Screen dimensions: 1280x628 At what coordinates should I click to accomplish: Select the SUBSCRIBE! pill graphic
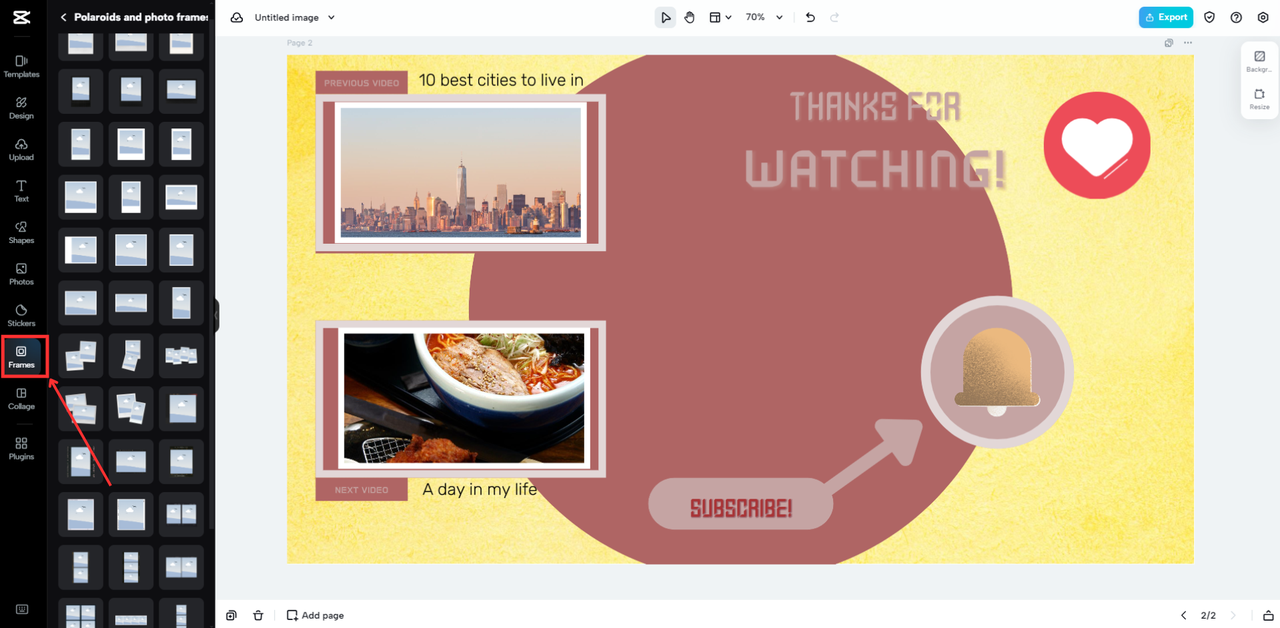point(740,504)
